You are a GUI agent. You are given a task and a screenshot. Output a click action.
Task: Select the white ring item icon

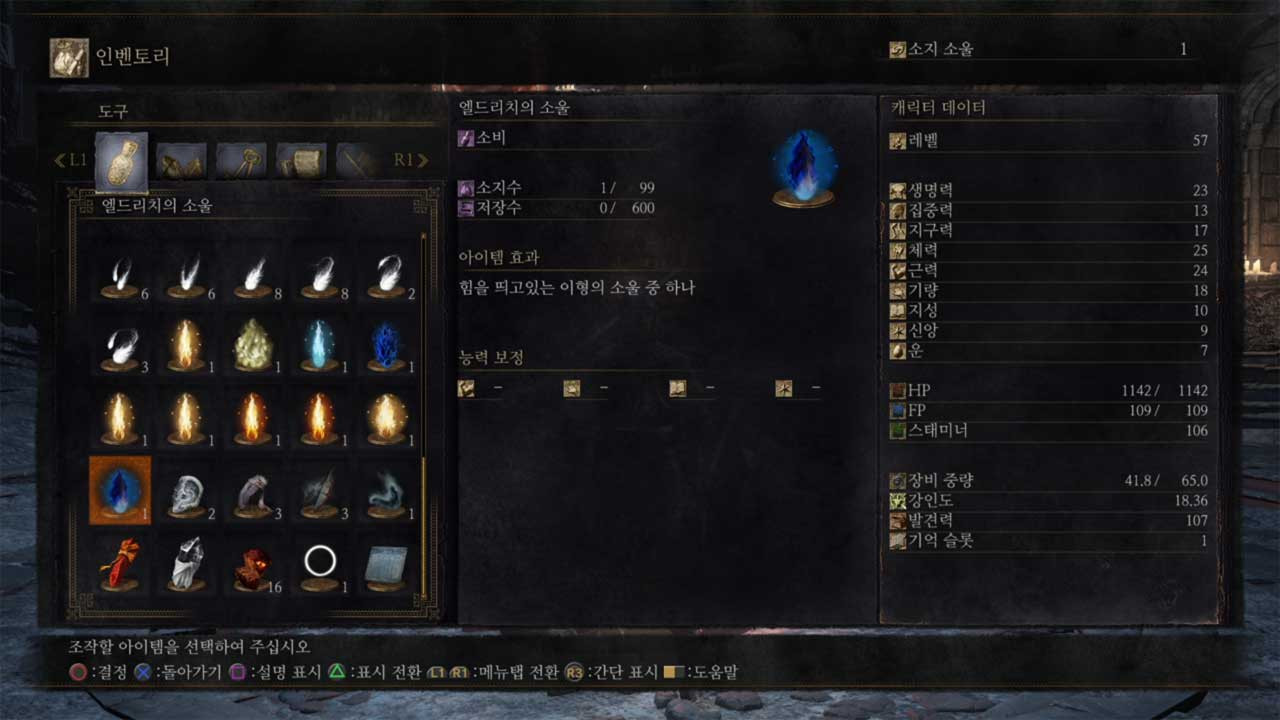(320, 565)
